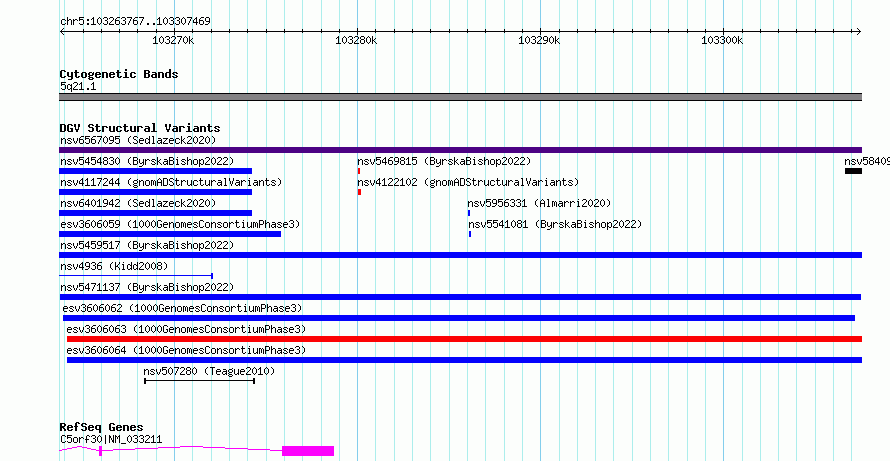Viewport: 890px width, 461px height.
Task: Click the 103290k ruler tick label
Action: [540, 40]
